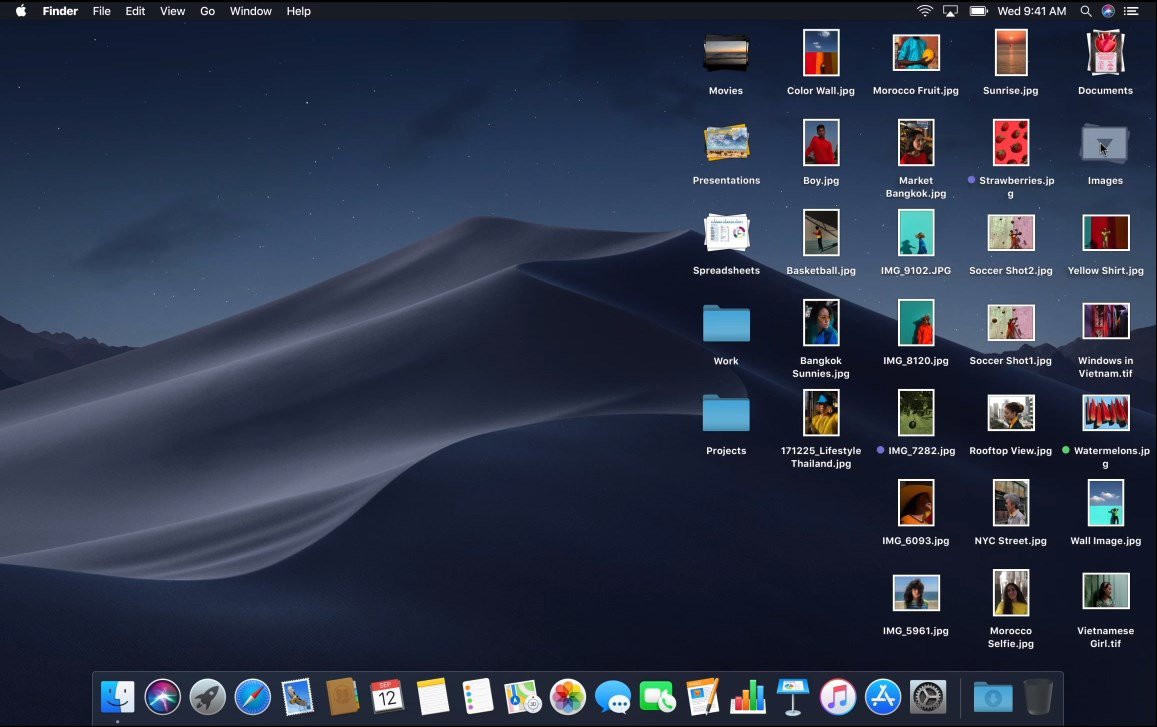Open Downloads folder in Dock

[x=992, y=697]
